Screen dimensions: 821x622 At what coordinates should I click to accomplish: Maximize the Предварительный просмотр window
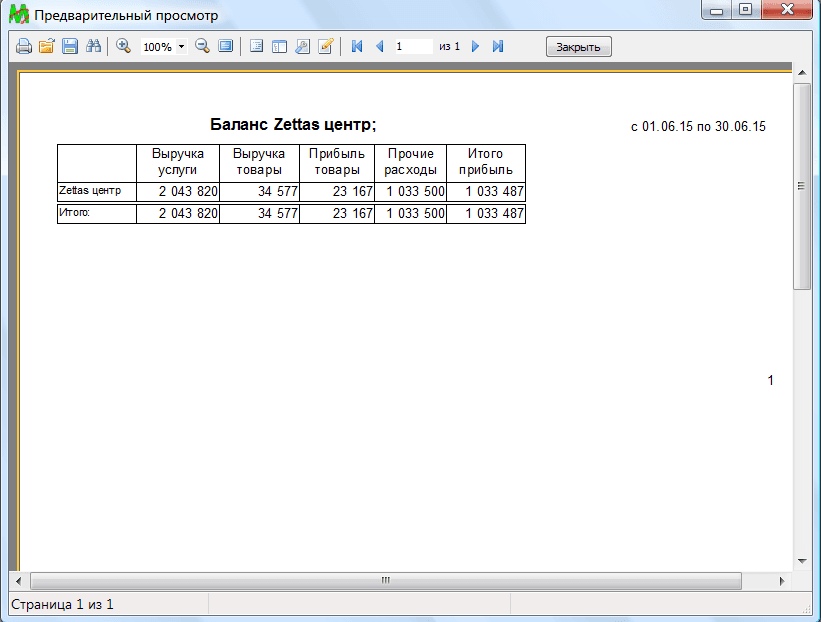click(746, 9)
